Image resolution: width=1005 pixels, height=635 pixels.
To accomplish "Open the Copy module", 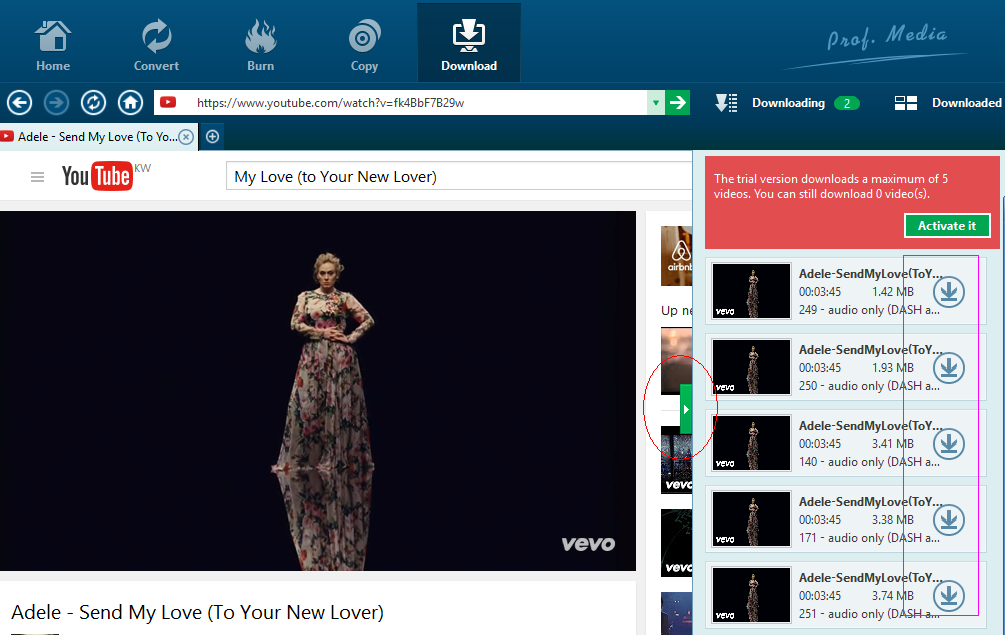I will (364, 45).
